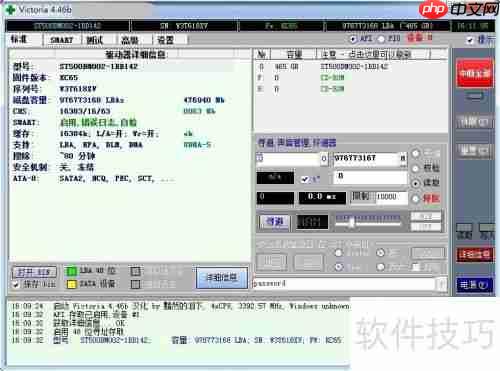The image size is (500, 371).
Task: Click the yellow SATA device indicator
Action: (x=71, y=284)
